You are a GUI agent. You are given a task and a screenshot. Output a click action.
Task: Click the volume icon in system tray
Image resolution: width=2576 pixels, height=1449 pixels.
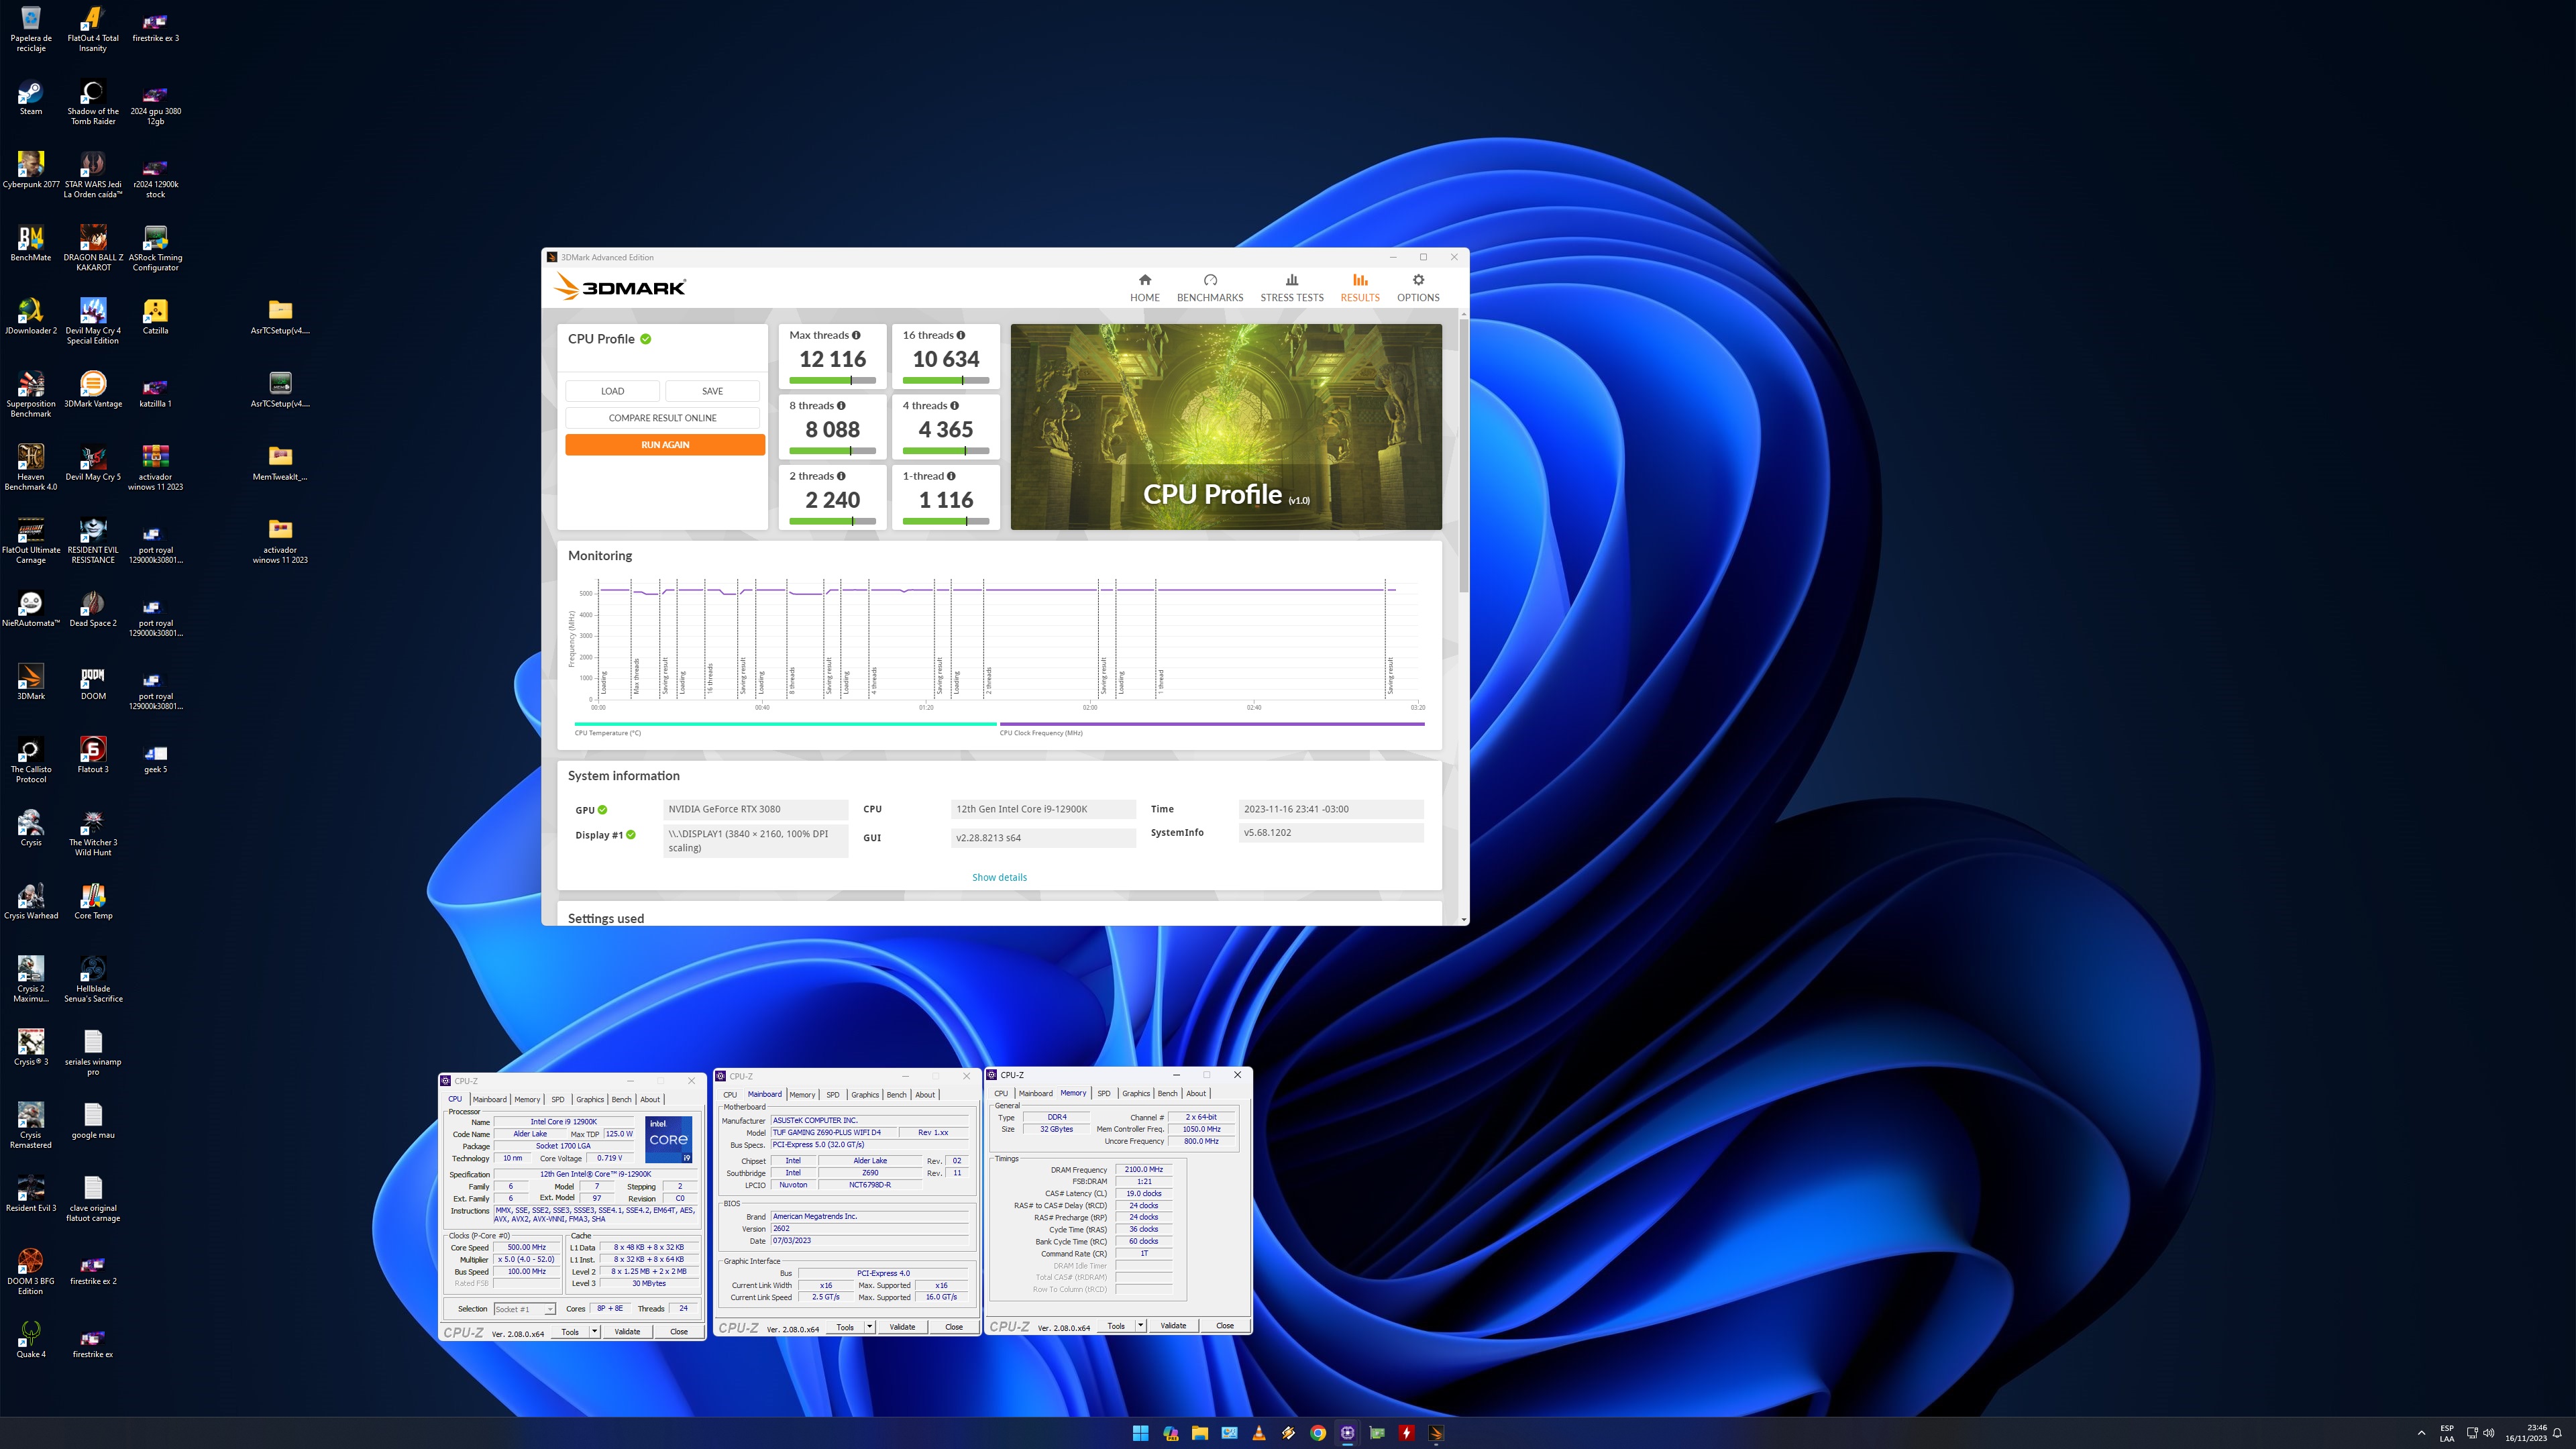(x=2488, y=1433)
